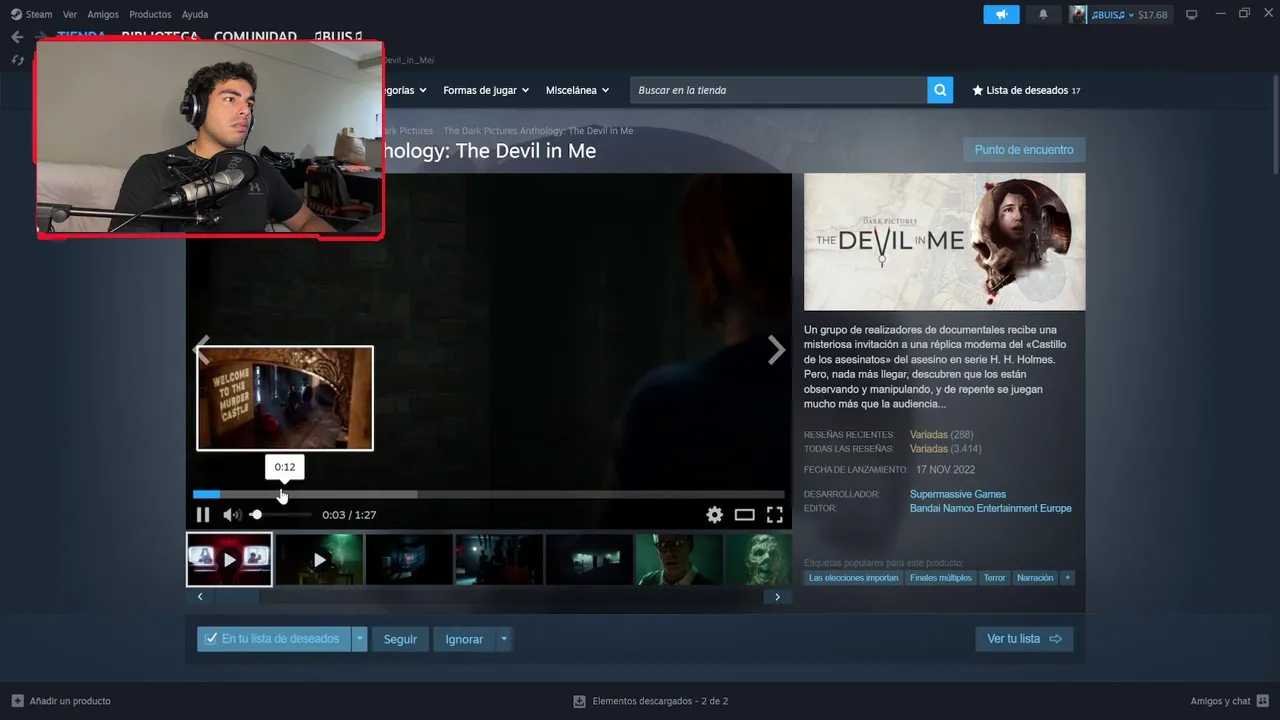Show previous media with left arrow
The height and width of the screenshot is (720, 1280).
pos(201,350)
